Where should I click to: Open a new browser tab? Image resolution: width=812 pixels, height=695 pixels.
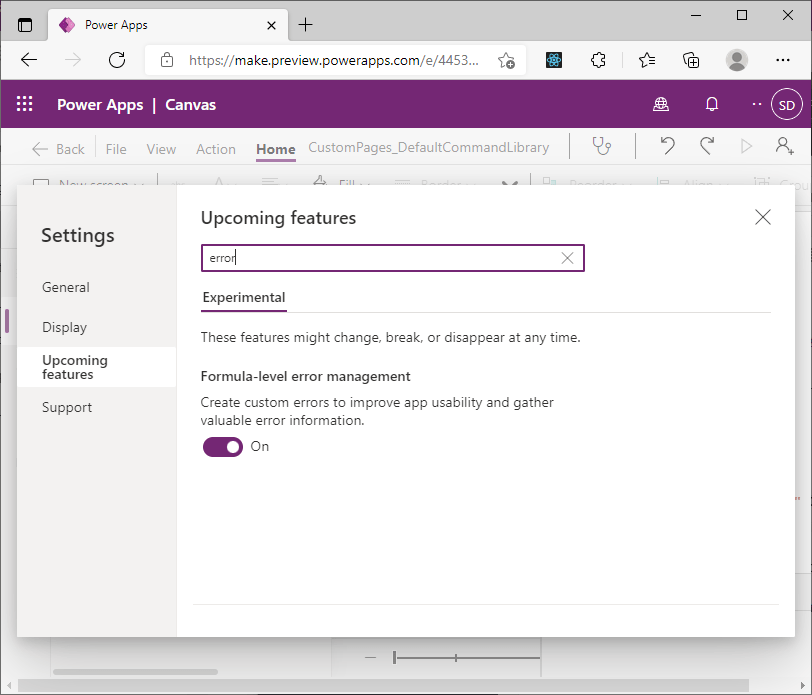(306, 24)
